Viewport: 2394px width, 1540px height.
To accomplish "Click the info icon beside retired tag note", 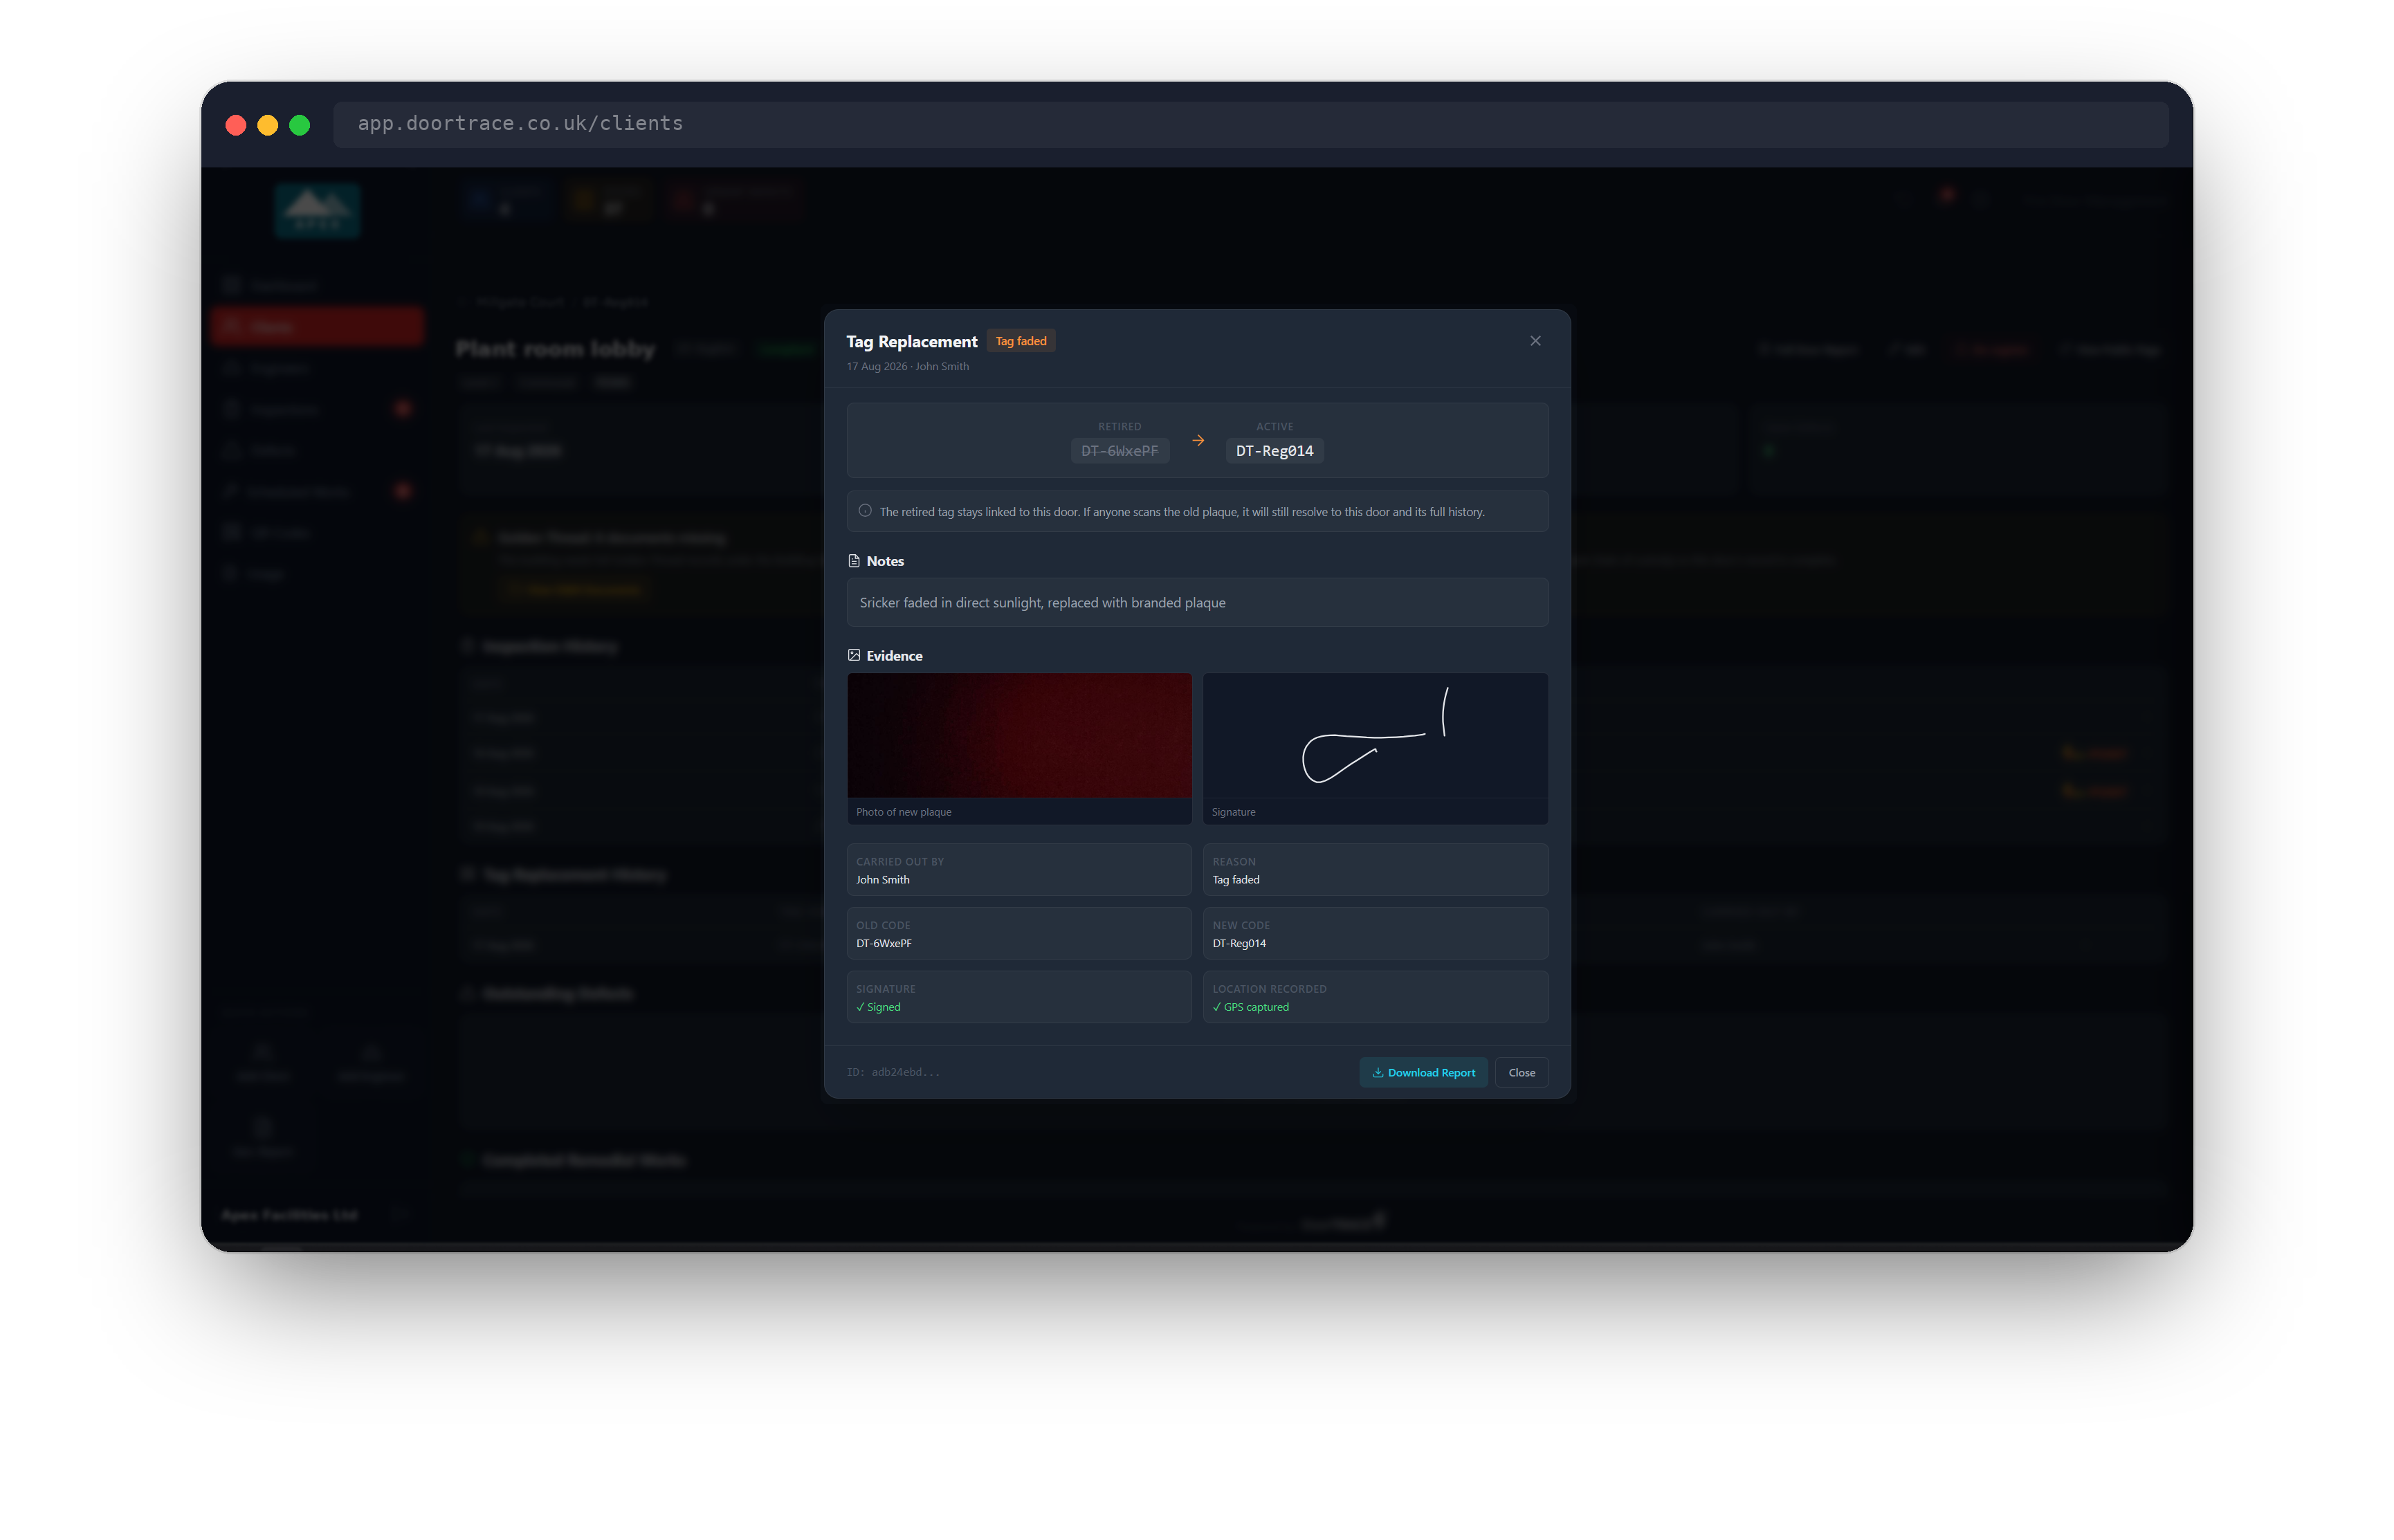I will point(865,511).
